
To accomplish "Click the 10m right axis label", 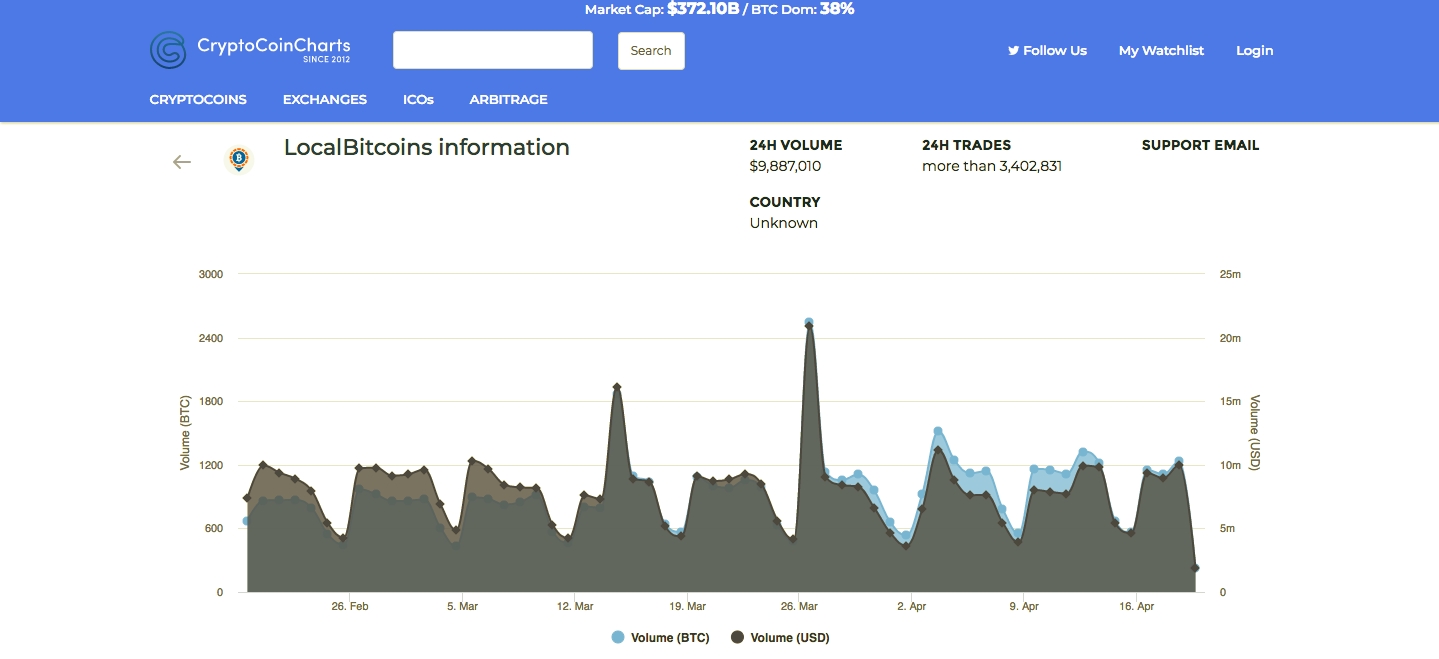I will tap(1231, 465).
